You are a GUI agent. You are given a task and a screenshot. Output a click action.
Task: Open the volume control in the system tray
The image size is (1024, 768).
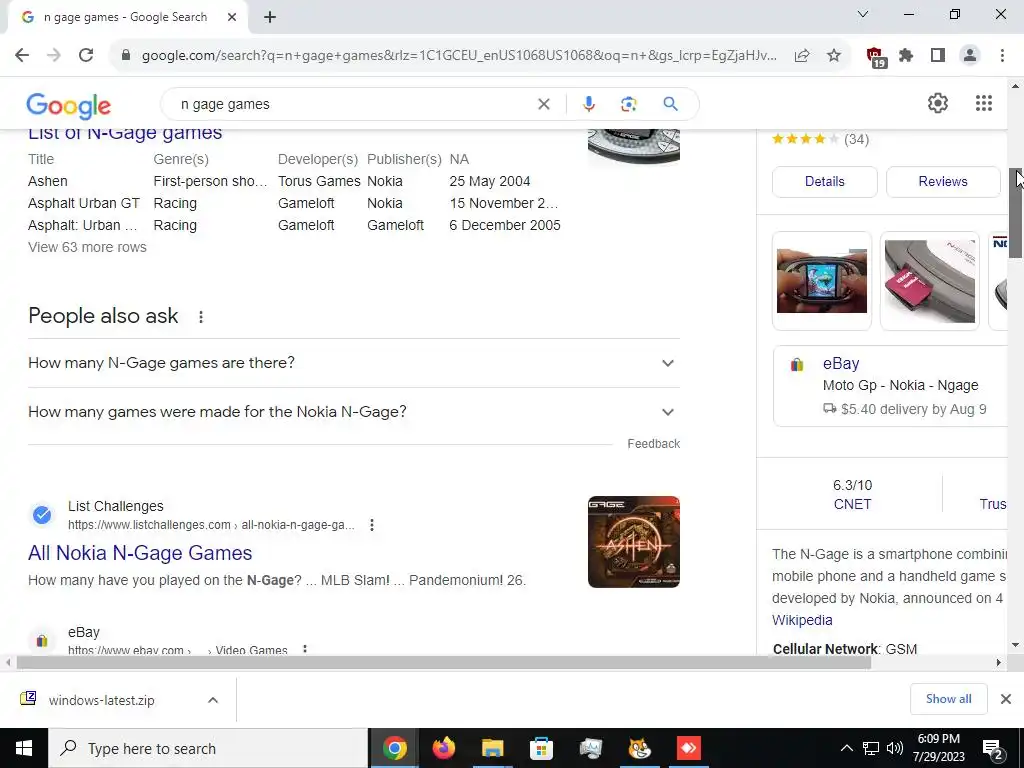[x=895, y=748]
